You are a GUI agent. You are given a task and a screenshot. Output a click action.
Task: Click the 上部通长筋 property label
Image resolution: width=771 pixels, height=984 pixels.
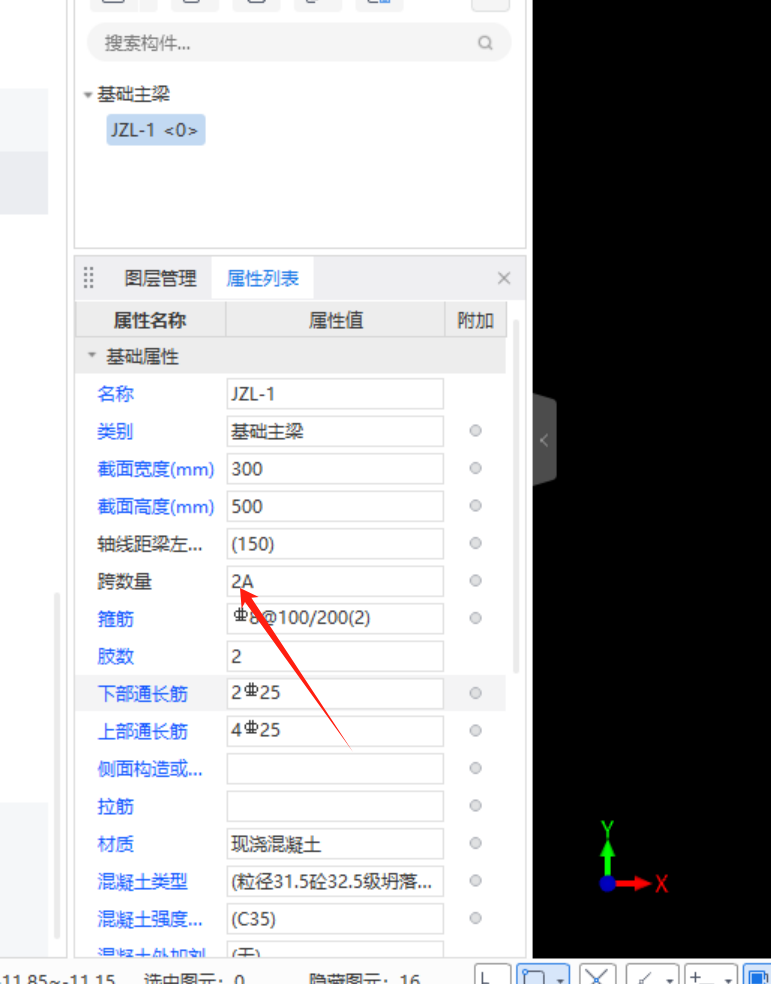click(x=142, y=732)
